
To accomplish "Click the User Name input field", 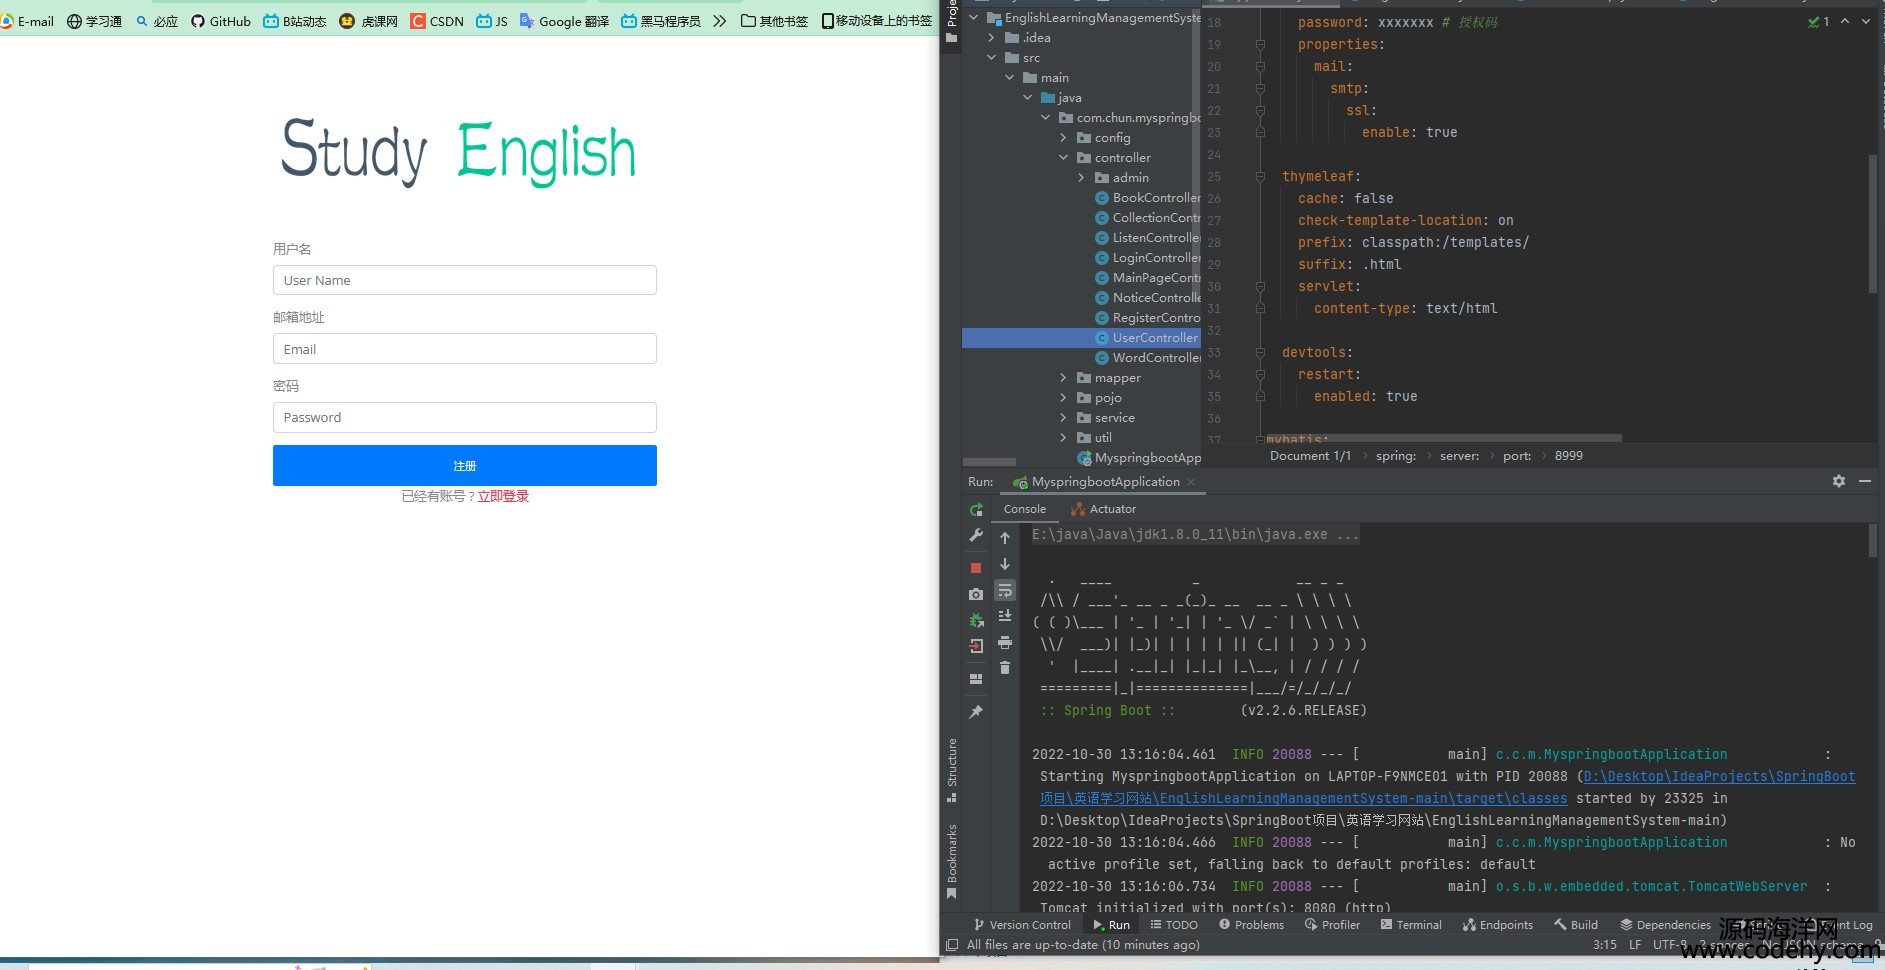I will [x=465, y=280].
